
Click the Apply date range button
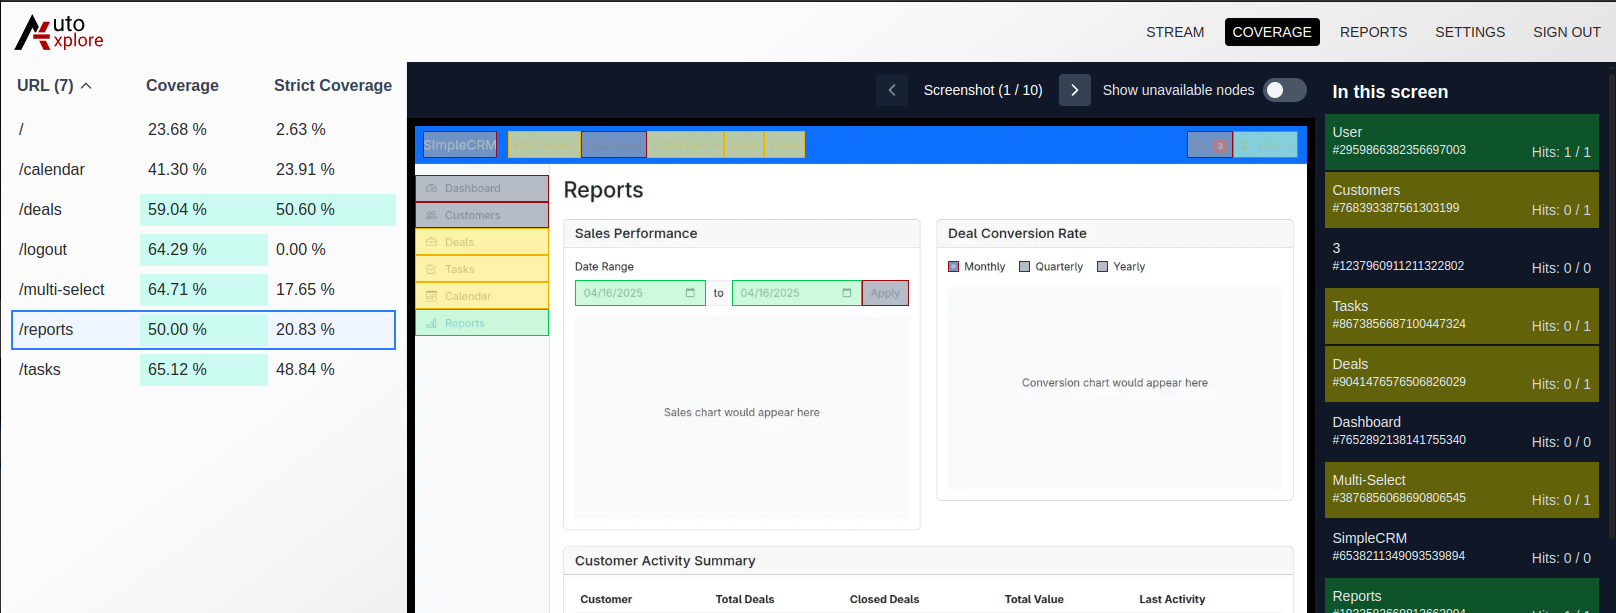pyautogui.click(x=885, y=293)
